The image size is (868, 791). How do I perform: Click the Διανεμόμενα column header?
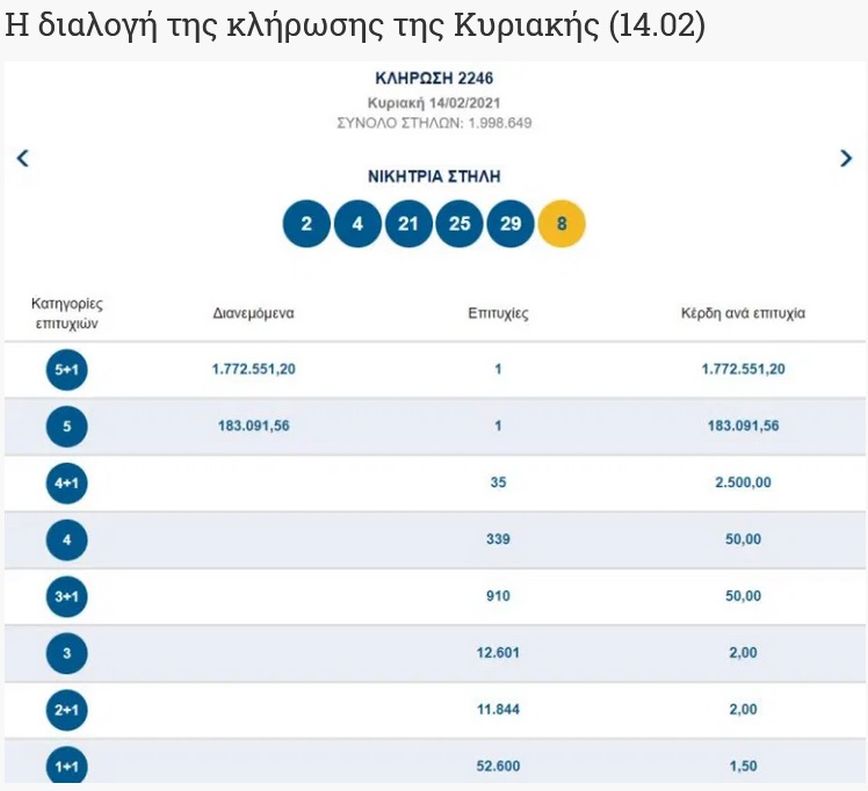(253, 313)
